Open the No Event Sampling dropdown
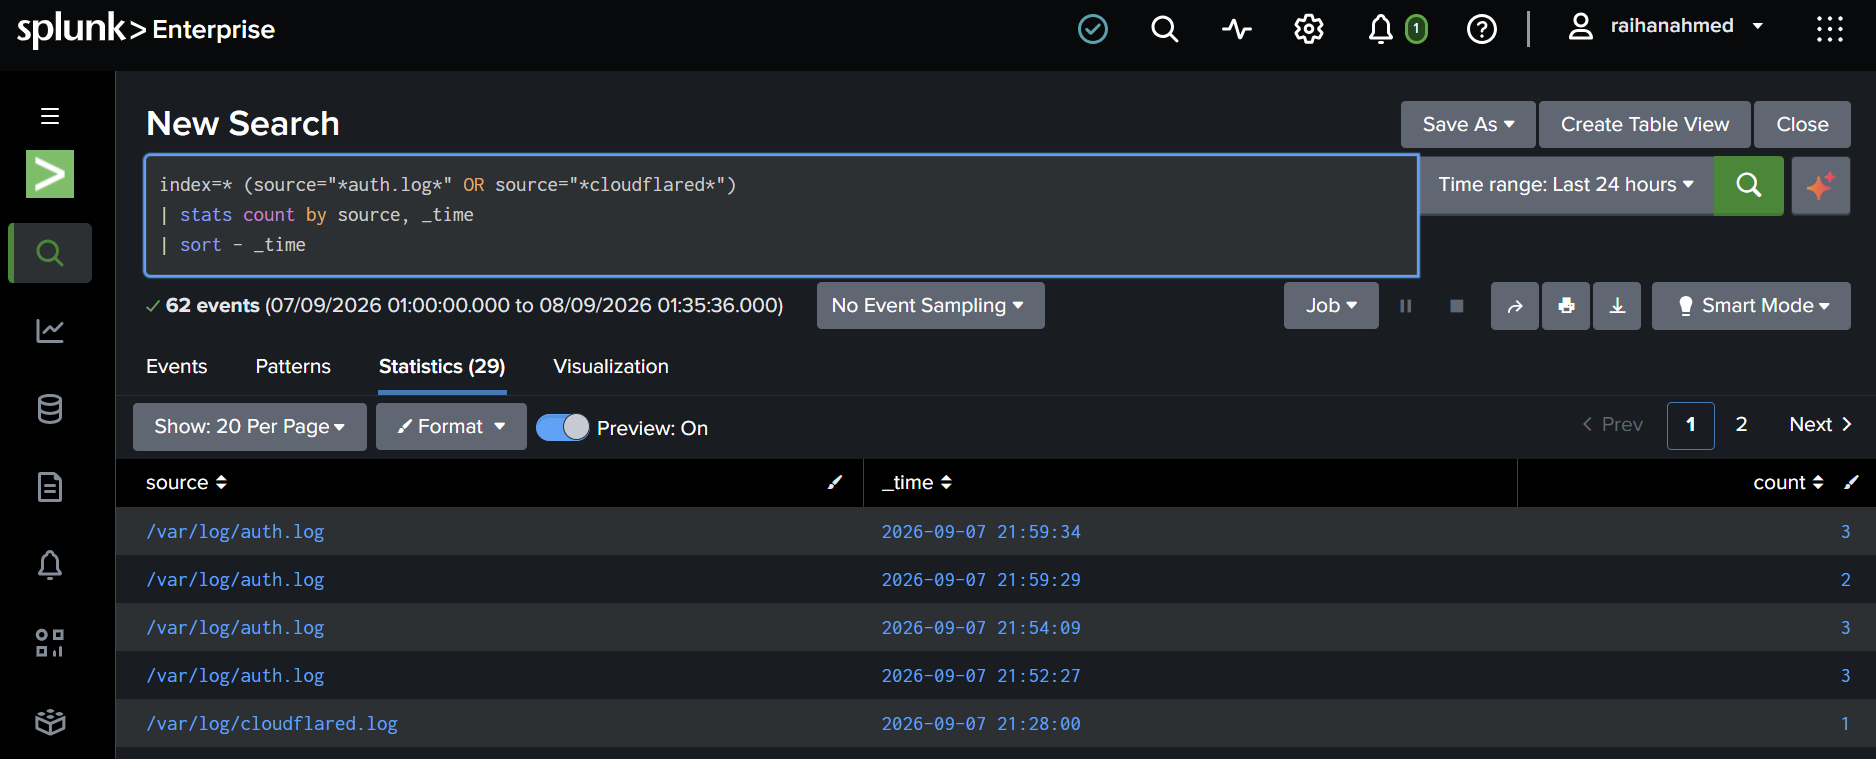The width and height of the screenshot is (1876, 759). click(930, 306)
